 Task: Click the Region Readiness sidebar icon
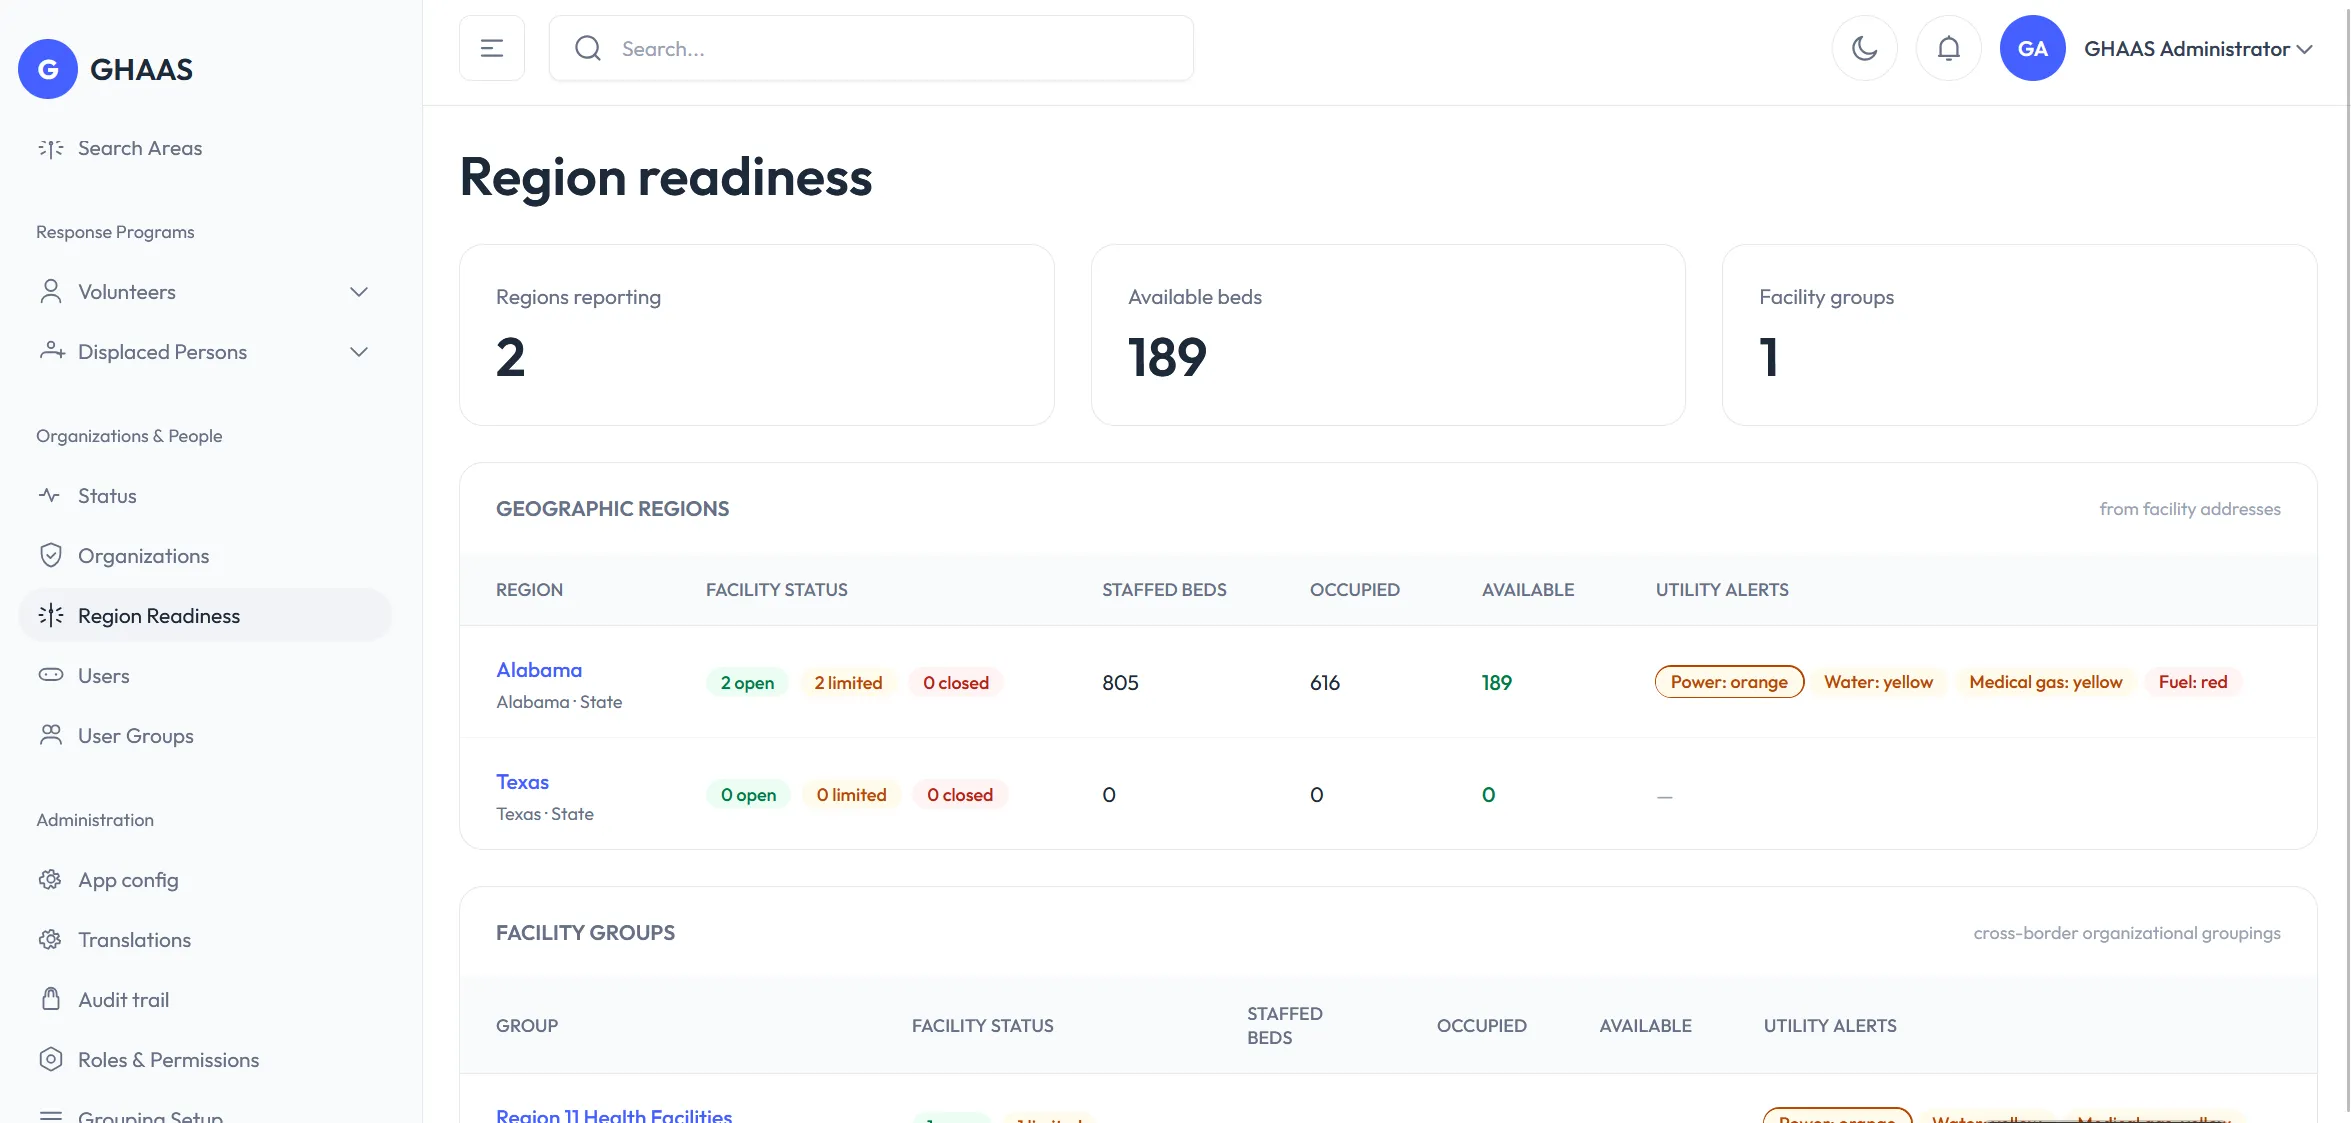51,615
